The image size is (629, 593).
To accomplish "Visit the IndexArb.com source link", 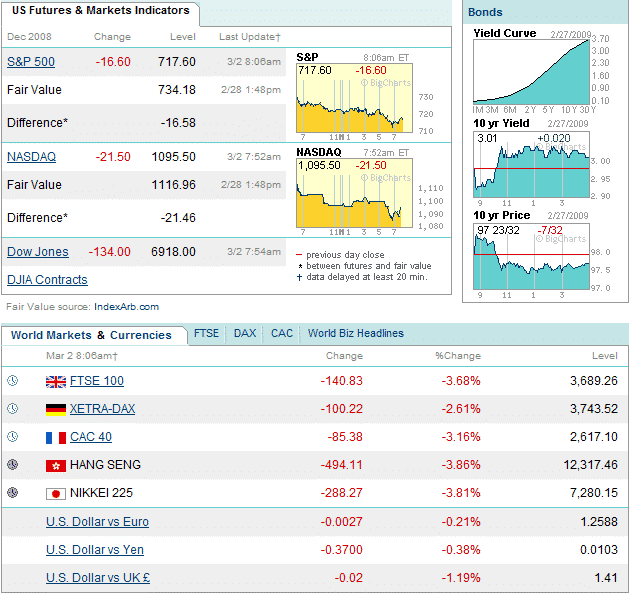I will (x=126, y=307).
